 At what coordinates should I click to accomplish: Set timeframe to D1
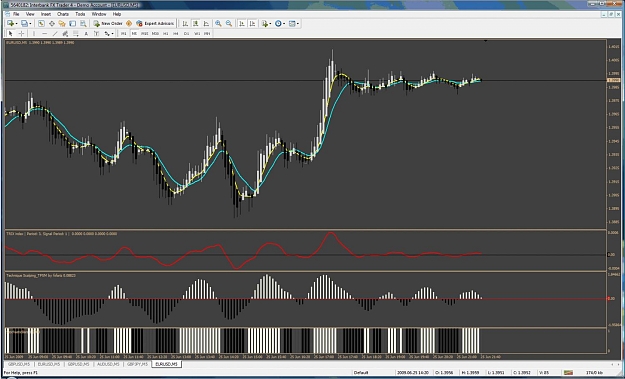pos(186,33)
